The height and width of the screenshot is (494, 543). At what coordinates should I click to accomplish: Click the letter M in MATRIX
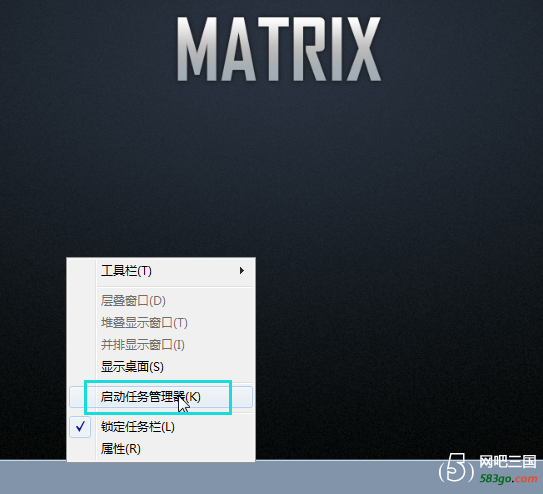pos(199,49)
